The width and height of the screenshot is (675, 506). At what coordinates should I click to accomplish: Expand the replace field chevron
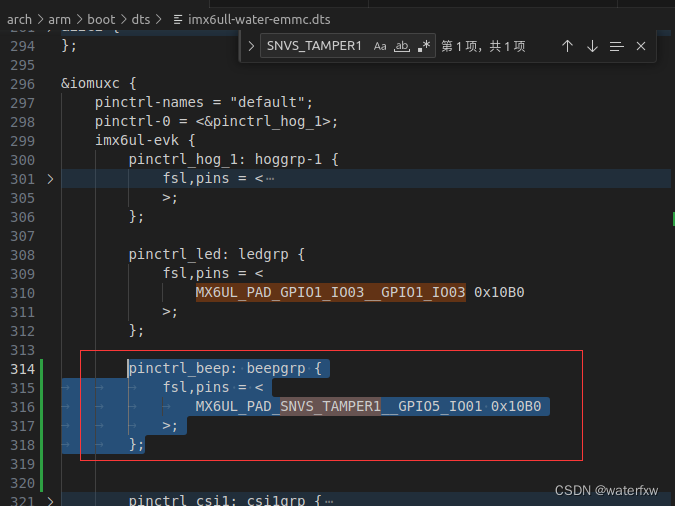pyautogui.click(x=251, y=46)
